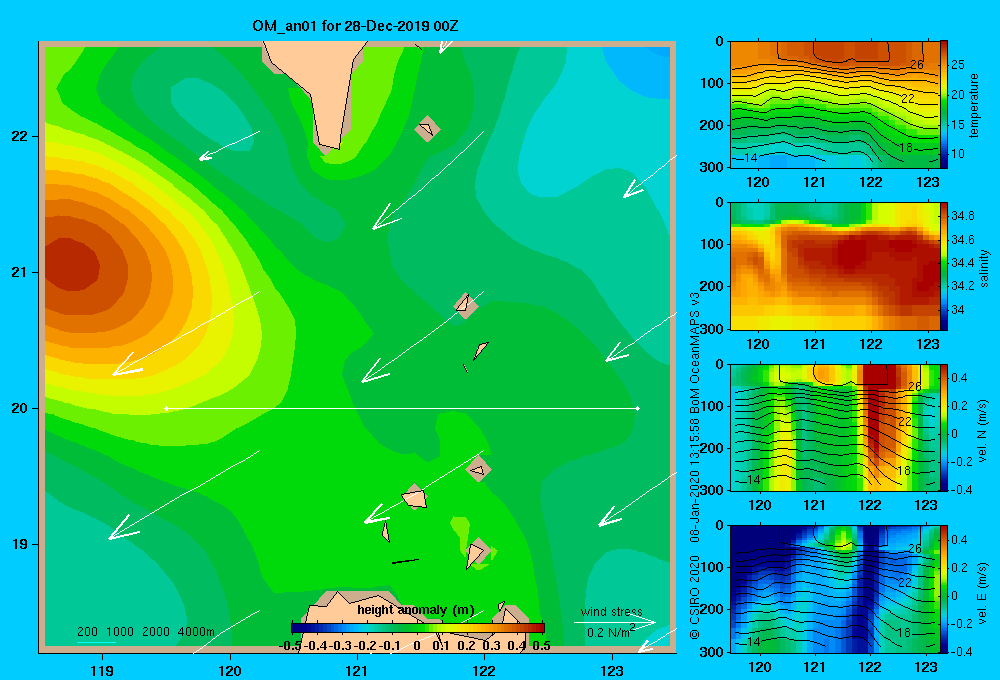This screenshot has width=1000, height=680.
Task: Click longitude label '120' under main map
Action: click(x=230, y=670)
